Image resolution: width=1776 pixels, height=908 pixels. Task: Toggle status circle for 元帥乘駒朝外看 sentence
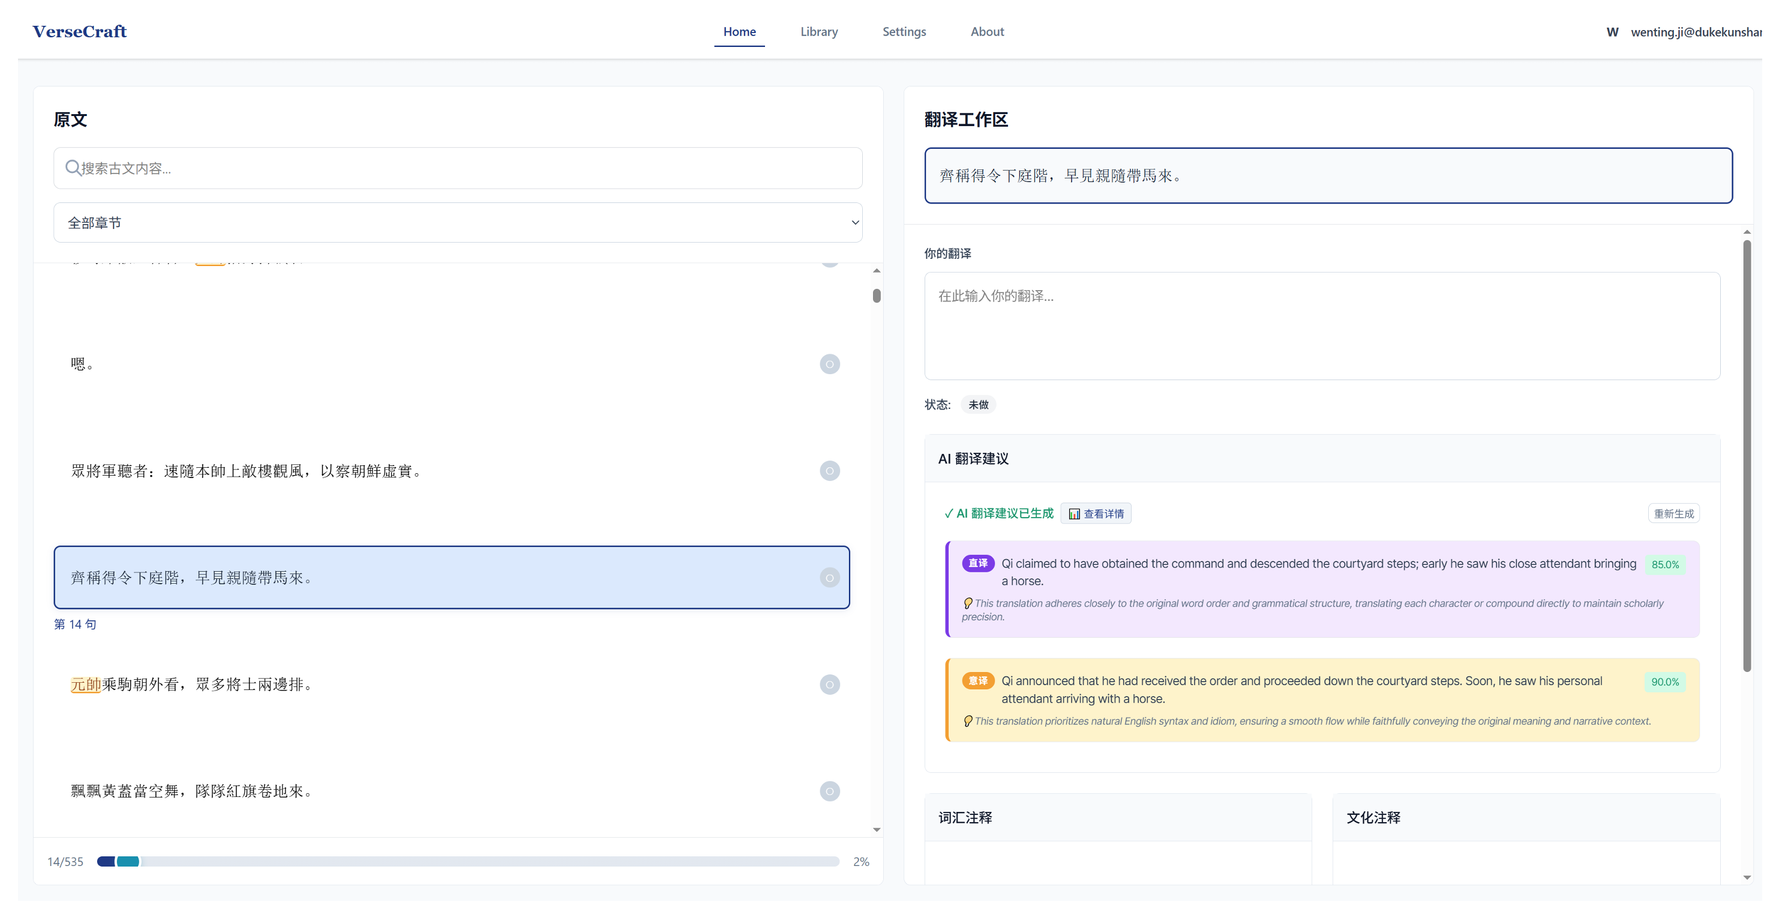pos(829,685)
